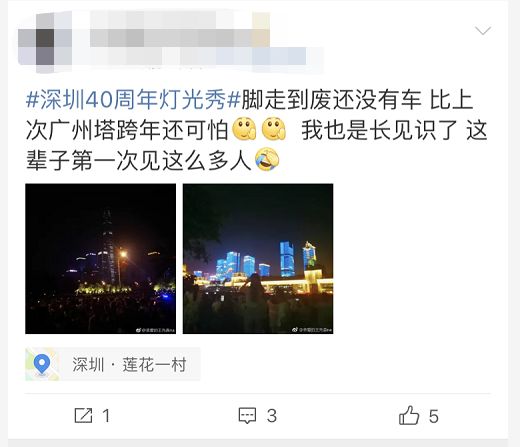The image size is (520, 447).
Task: Click the laughing crying emoji
Action: click(x=267, y=159)
